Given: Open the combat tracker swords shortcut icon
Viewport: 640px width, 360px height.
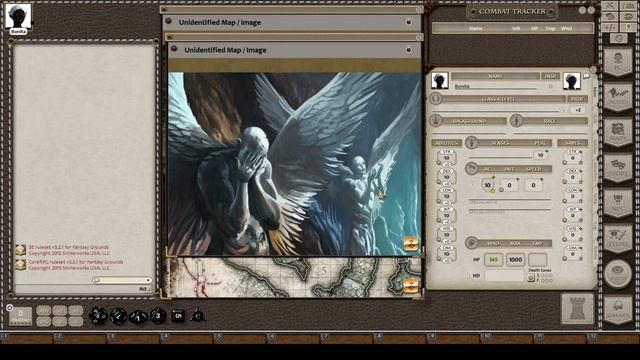Looking at the screenshot, I should [610, 6].
